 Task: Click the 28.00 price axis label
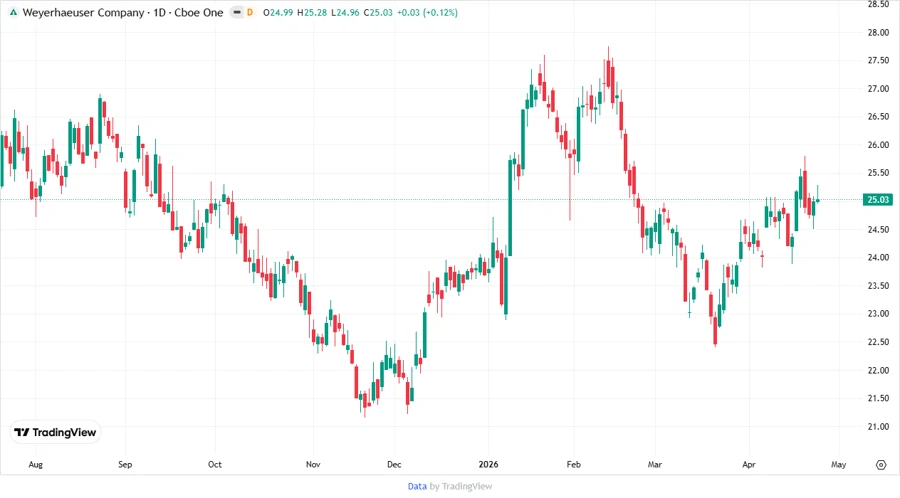[x=878, y=33]
